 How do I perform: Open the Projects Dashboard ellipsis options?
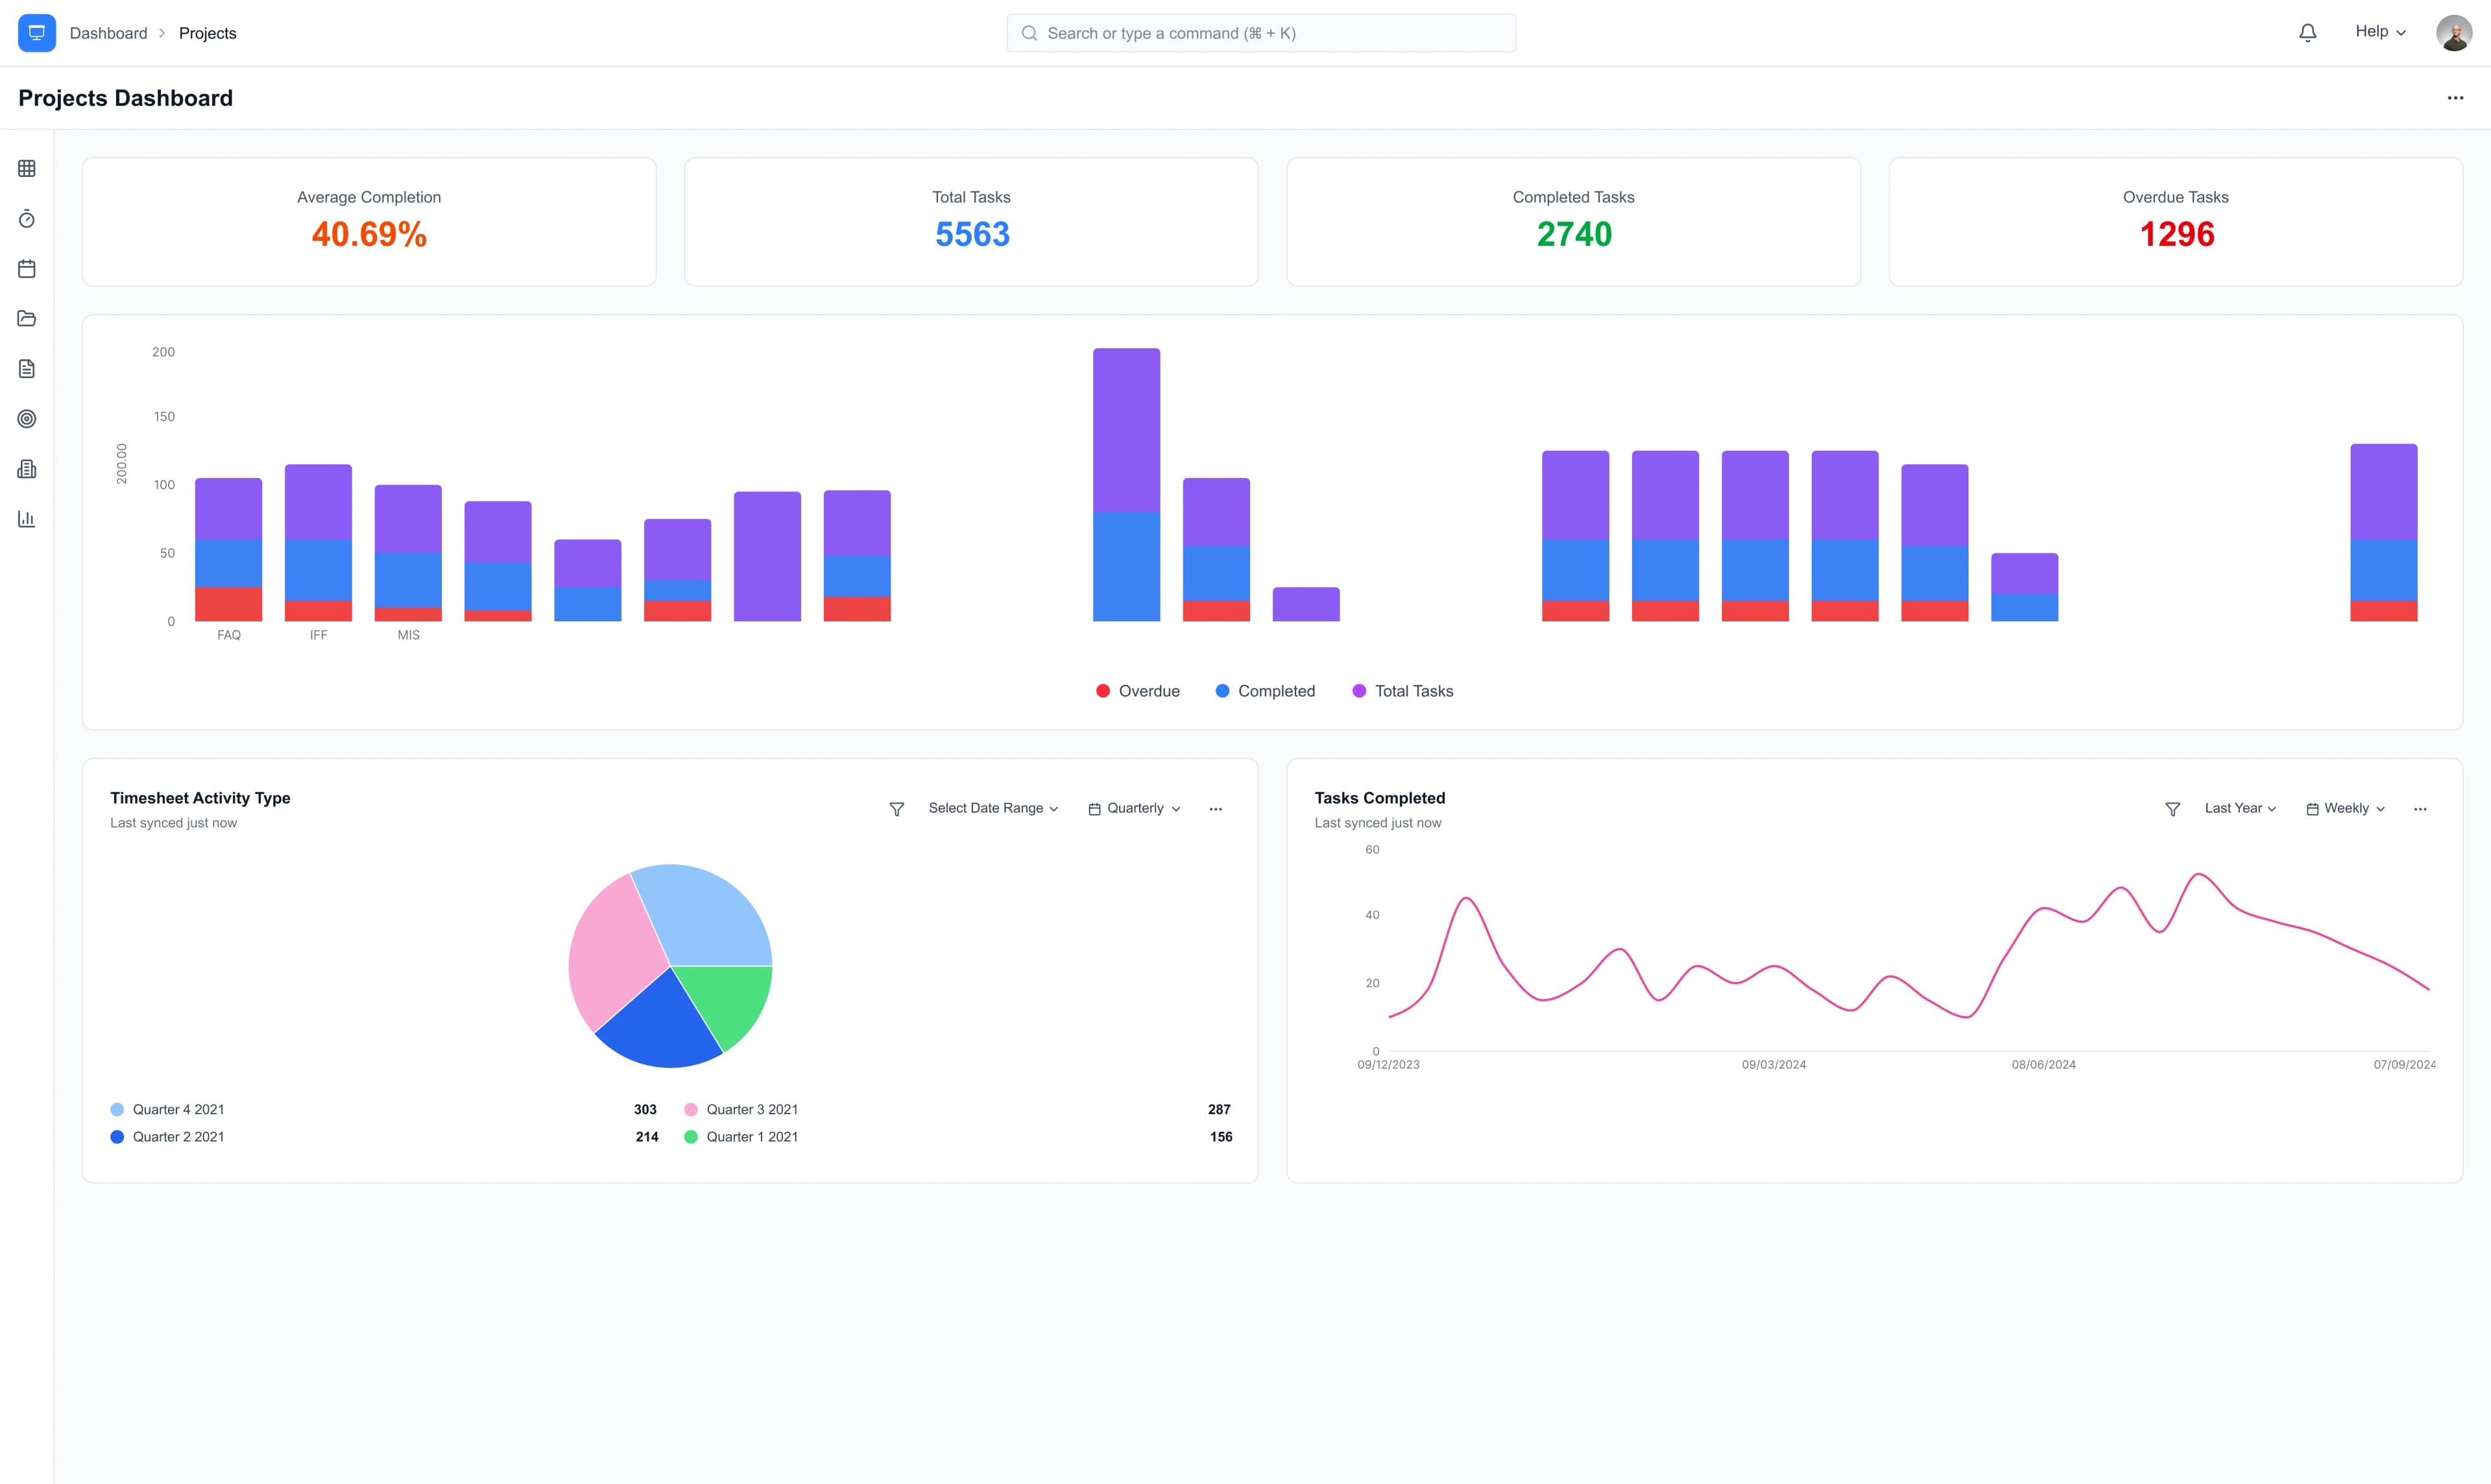2456,97
